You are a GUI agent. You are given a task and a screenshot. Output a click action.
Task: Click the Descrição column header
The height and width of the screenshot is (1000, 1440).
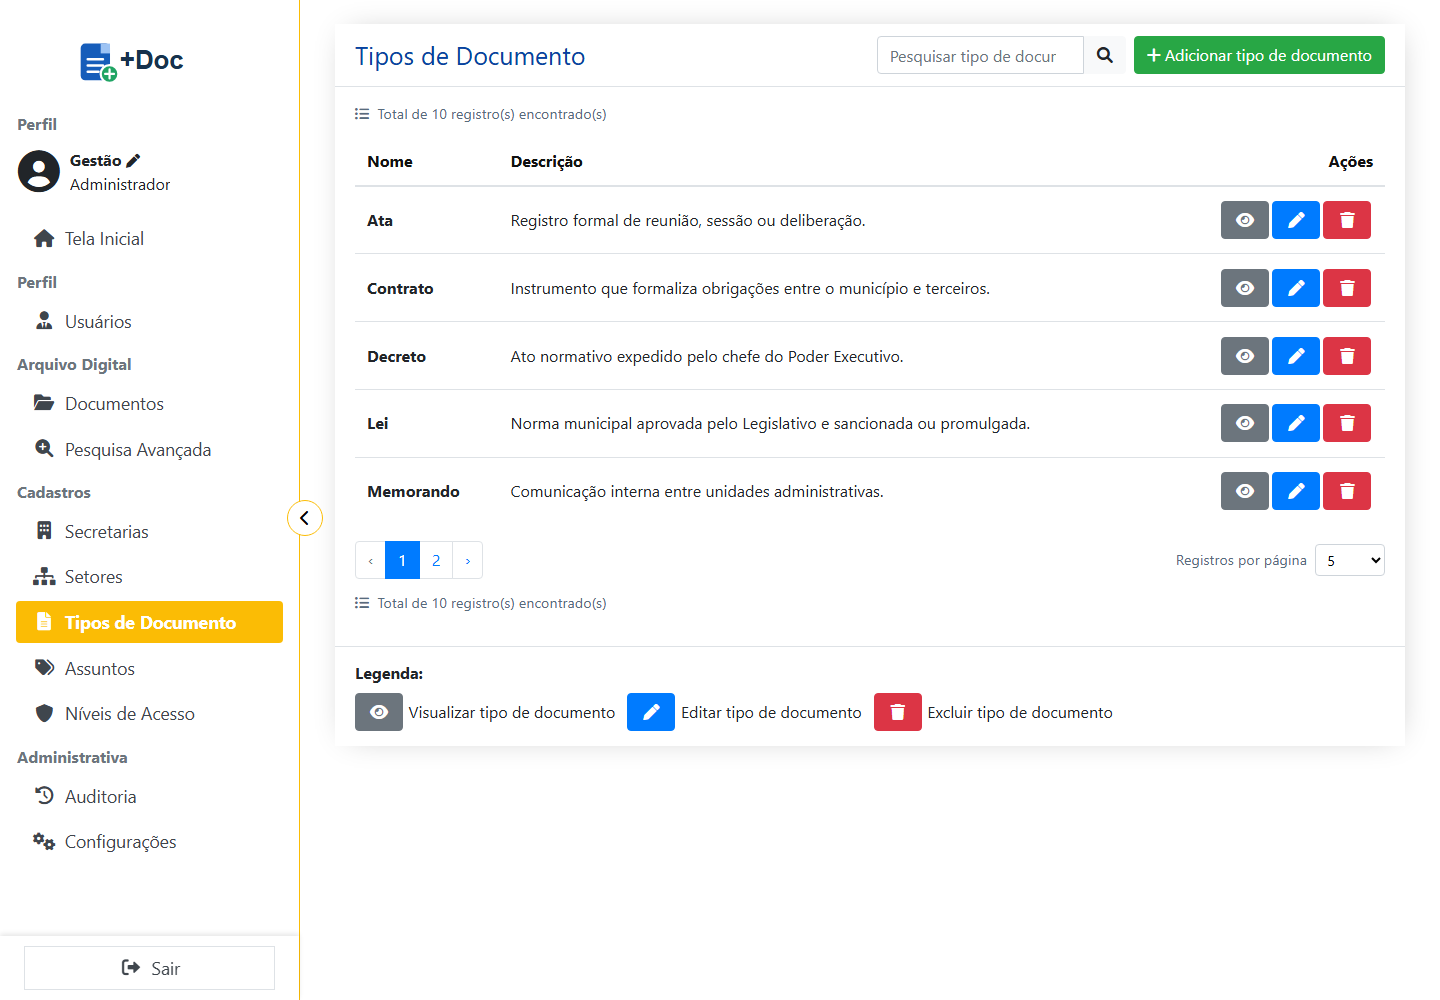click(x=547, y=162)
